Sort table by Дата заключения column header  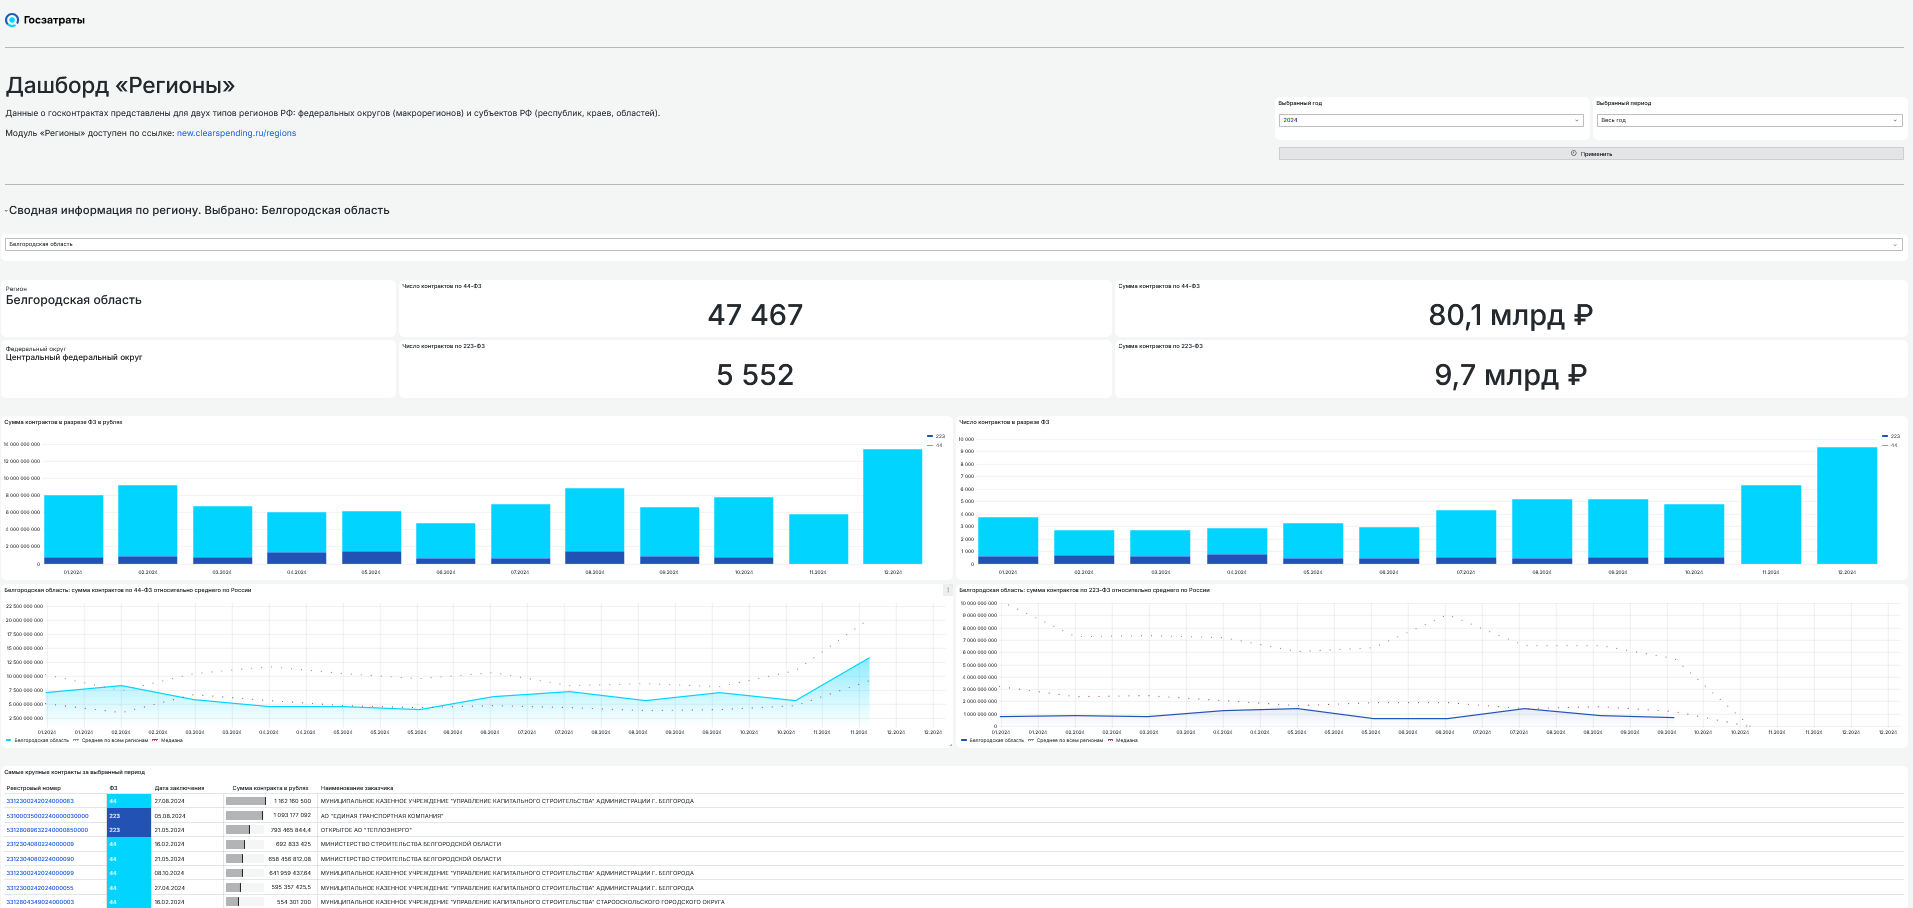click(x=179, y=788)
